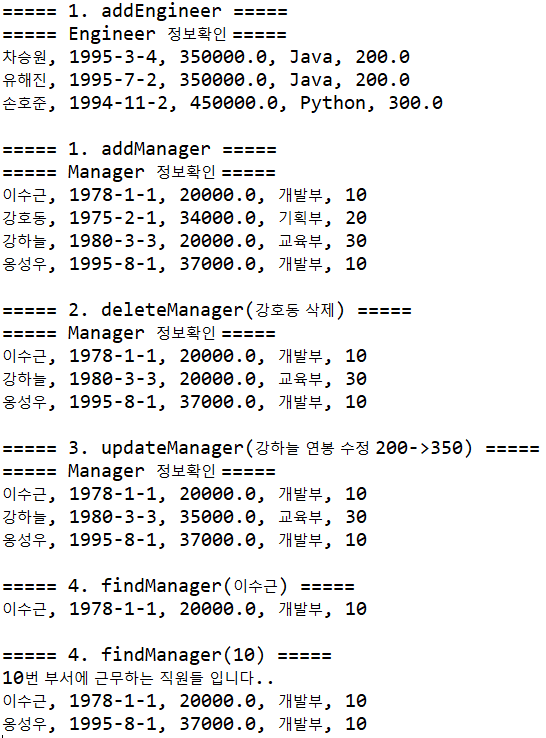This screenshot has height=738, width=546.
Task: Select the 강하늘 line with salary 35000.0
Action: click(x=185, y=517)
